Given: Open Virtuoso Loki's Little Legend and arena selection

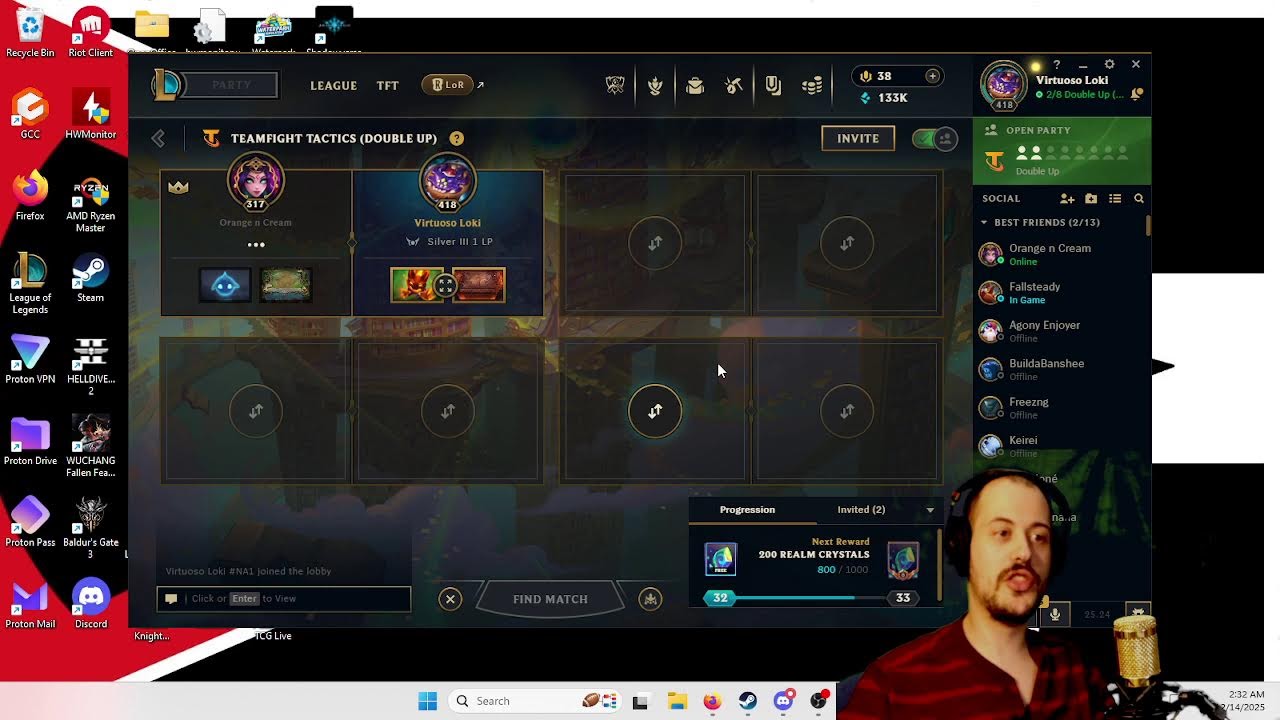Looking at the screenshot, I should [447, 286].
